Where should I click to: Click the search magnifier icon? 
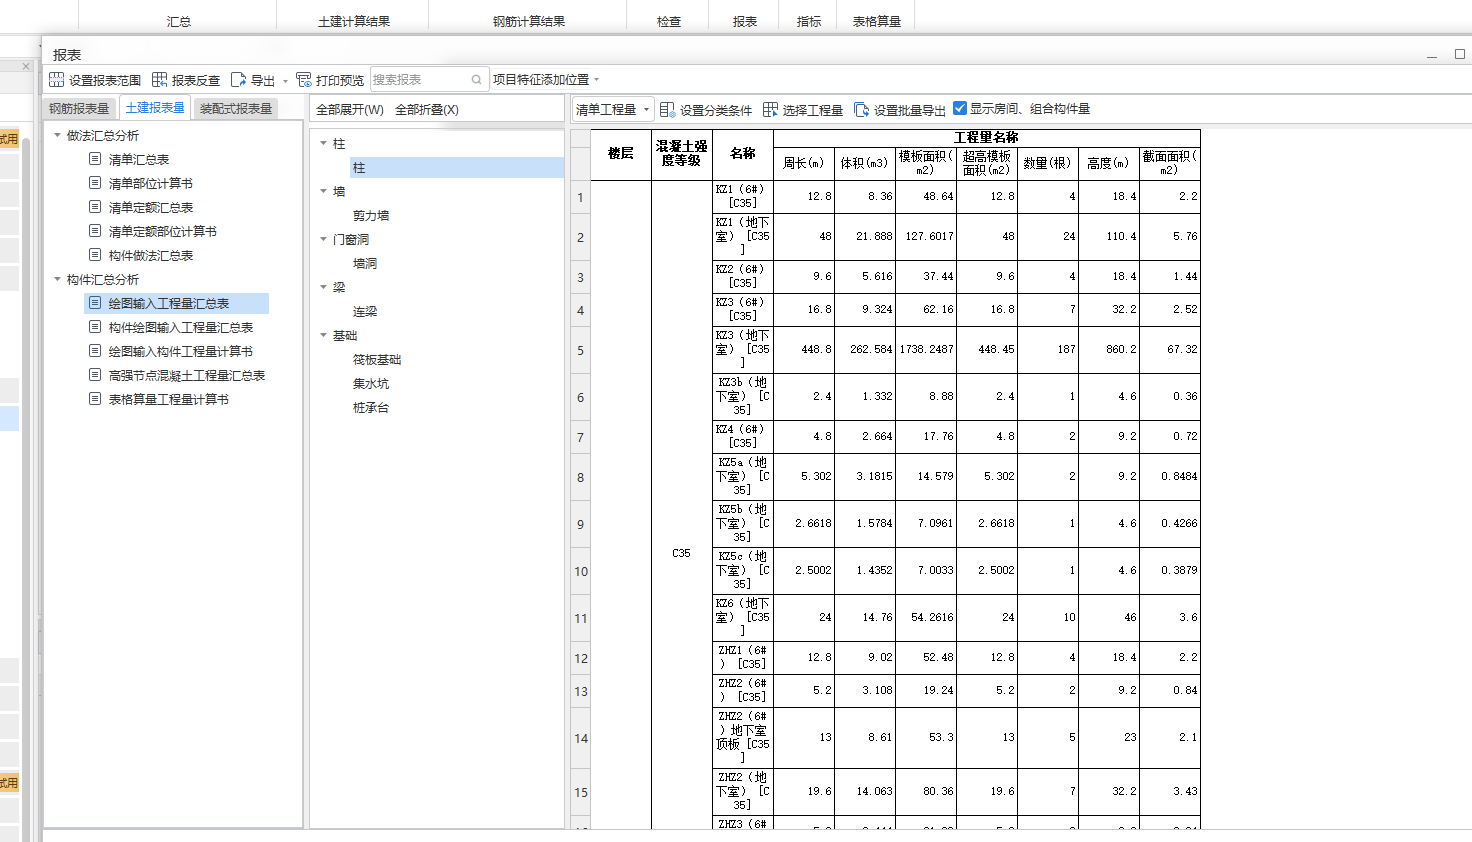click(x=476, y=80)
